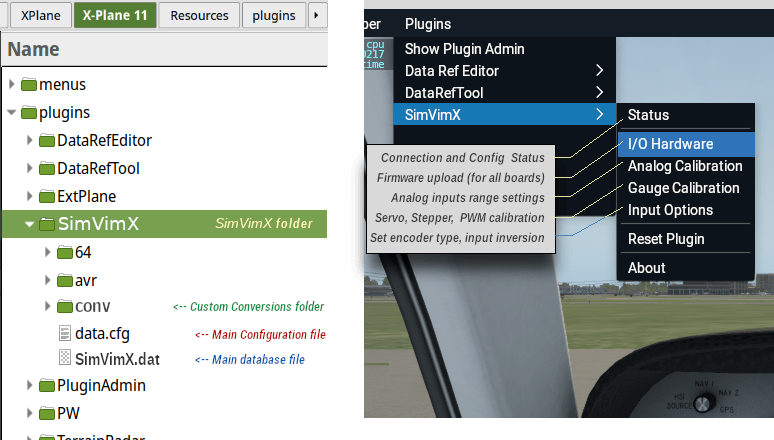Click the SimVimX submenu chevron
The image size is (774, 440).
click(599, 115)
